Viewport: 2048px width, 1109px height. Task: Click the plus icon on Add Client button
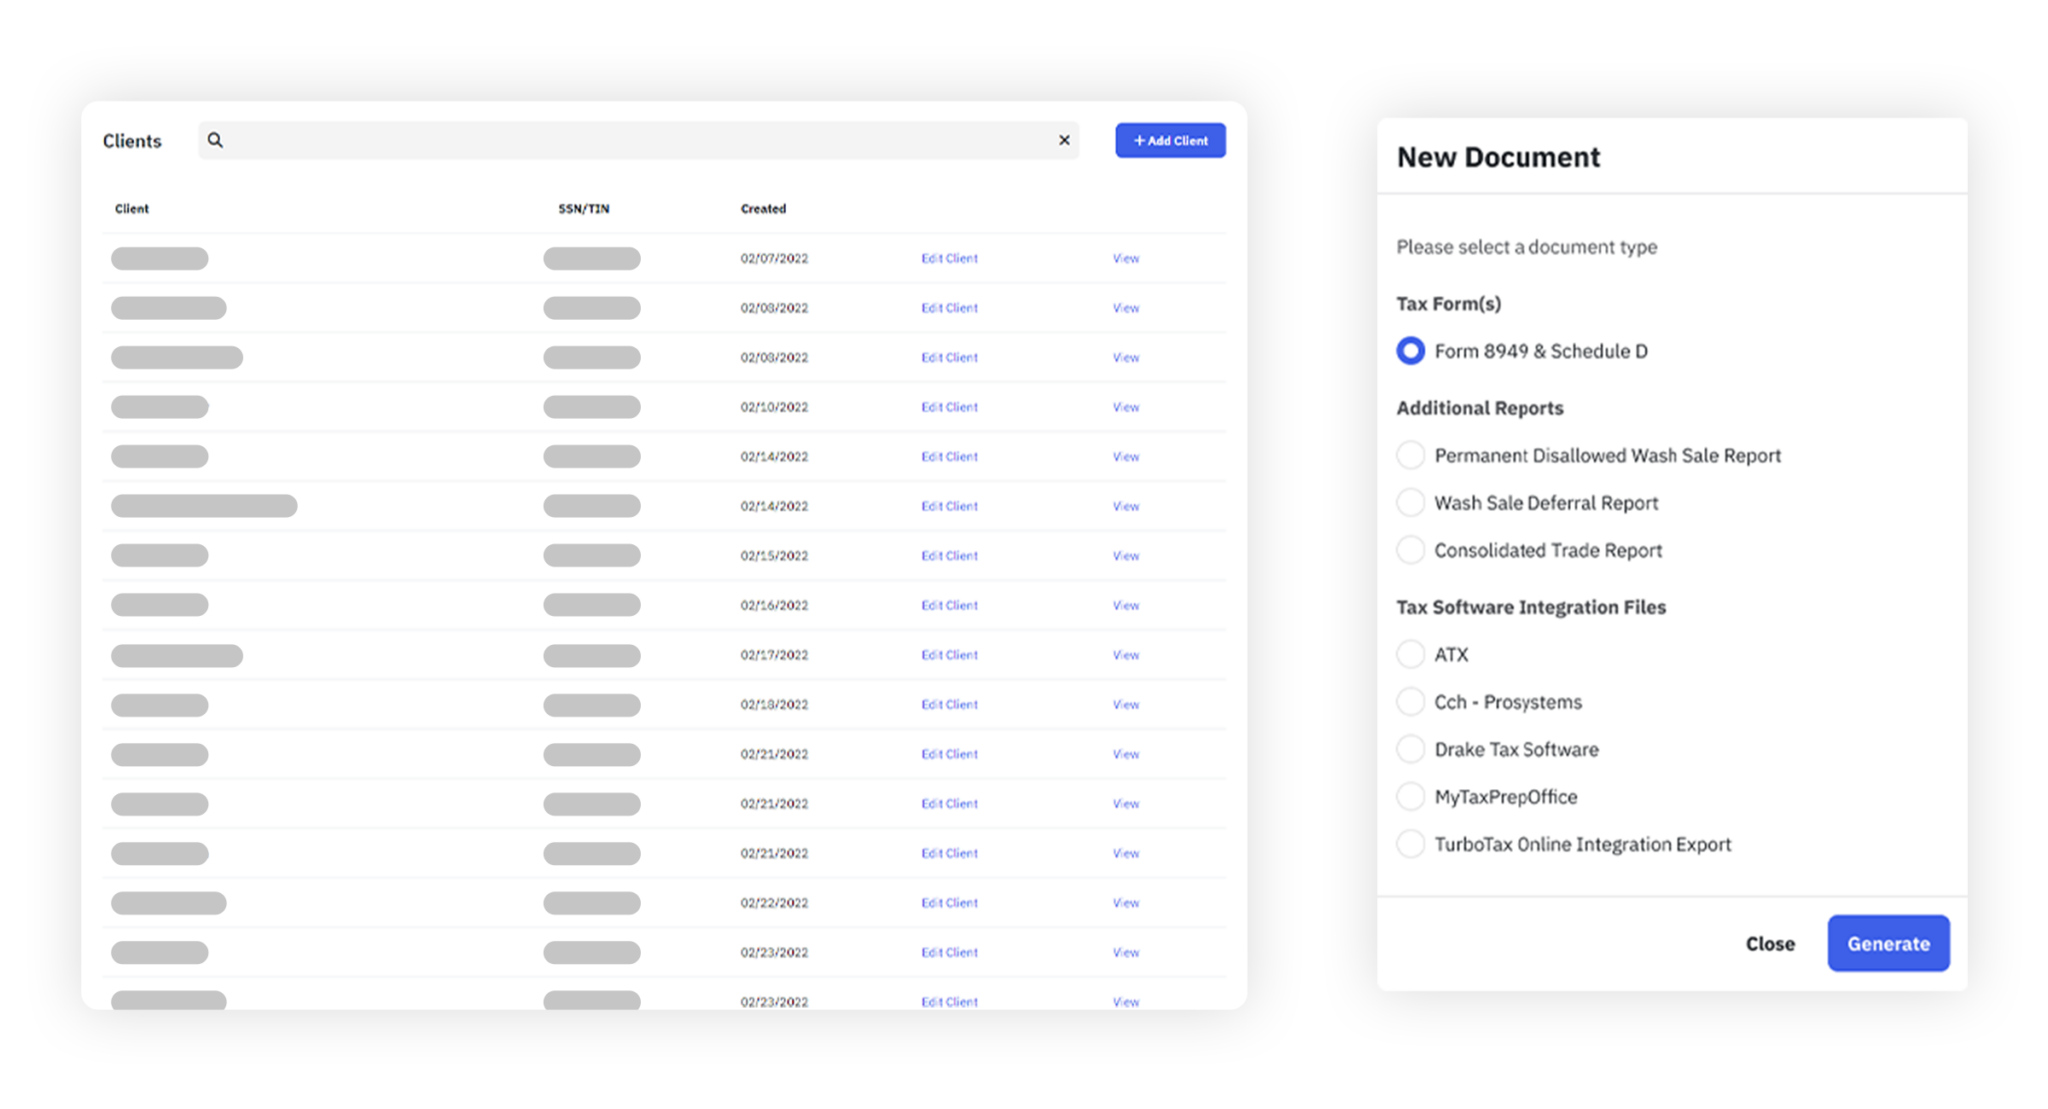(1137, 140)
